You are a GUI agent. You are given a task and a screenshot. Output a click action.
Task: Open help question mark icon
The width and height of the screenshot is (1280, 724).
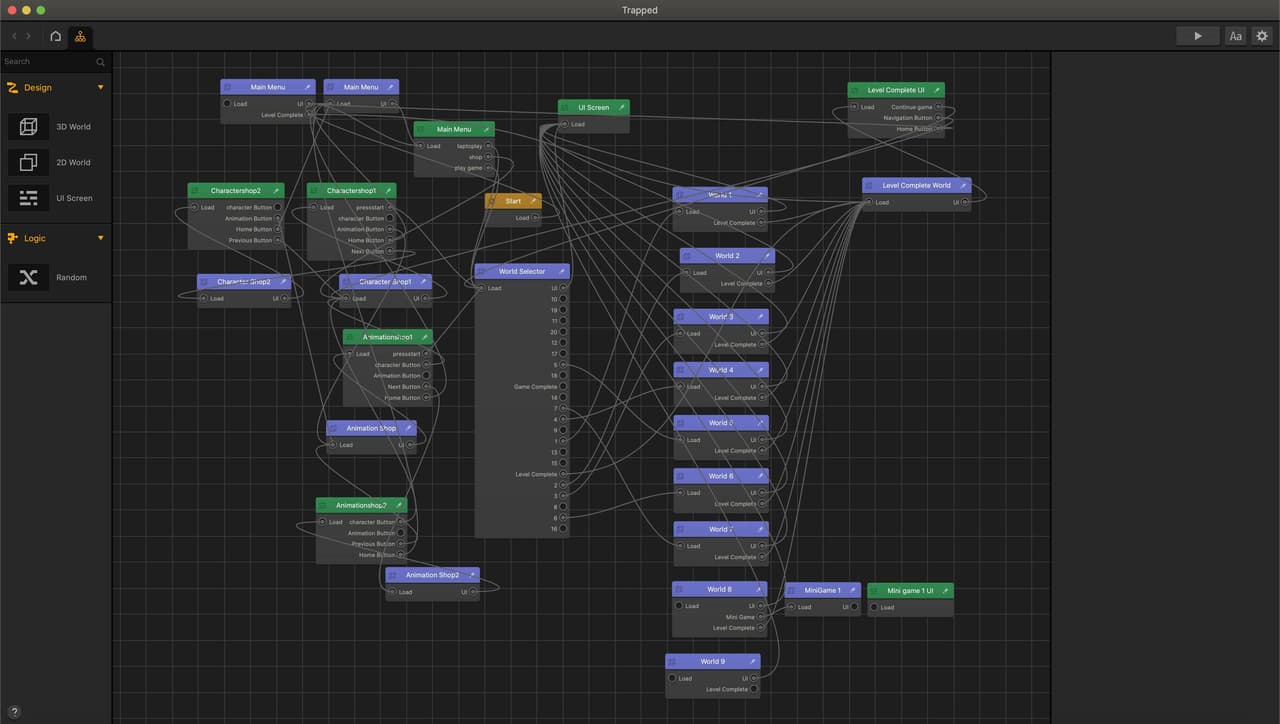tap(14, 711)
